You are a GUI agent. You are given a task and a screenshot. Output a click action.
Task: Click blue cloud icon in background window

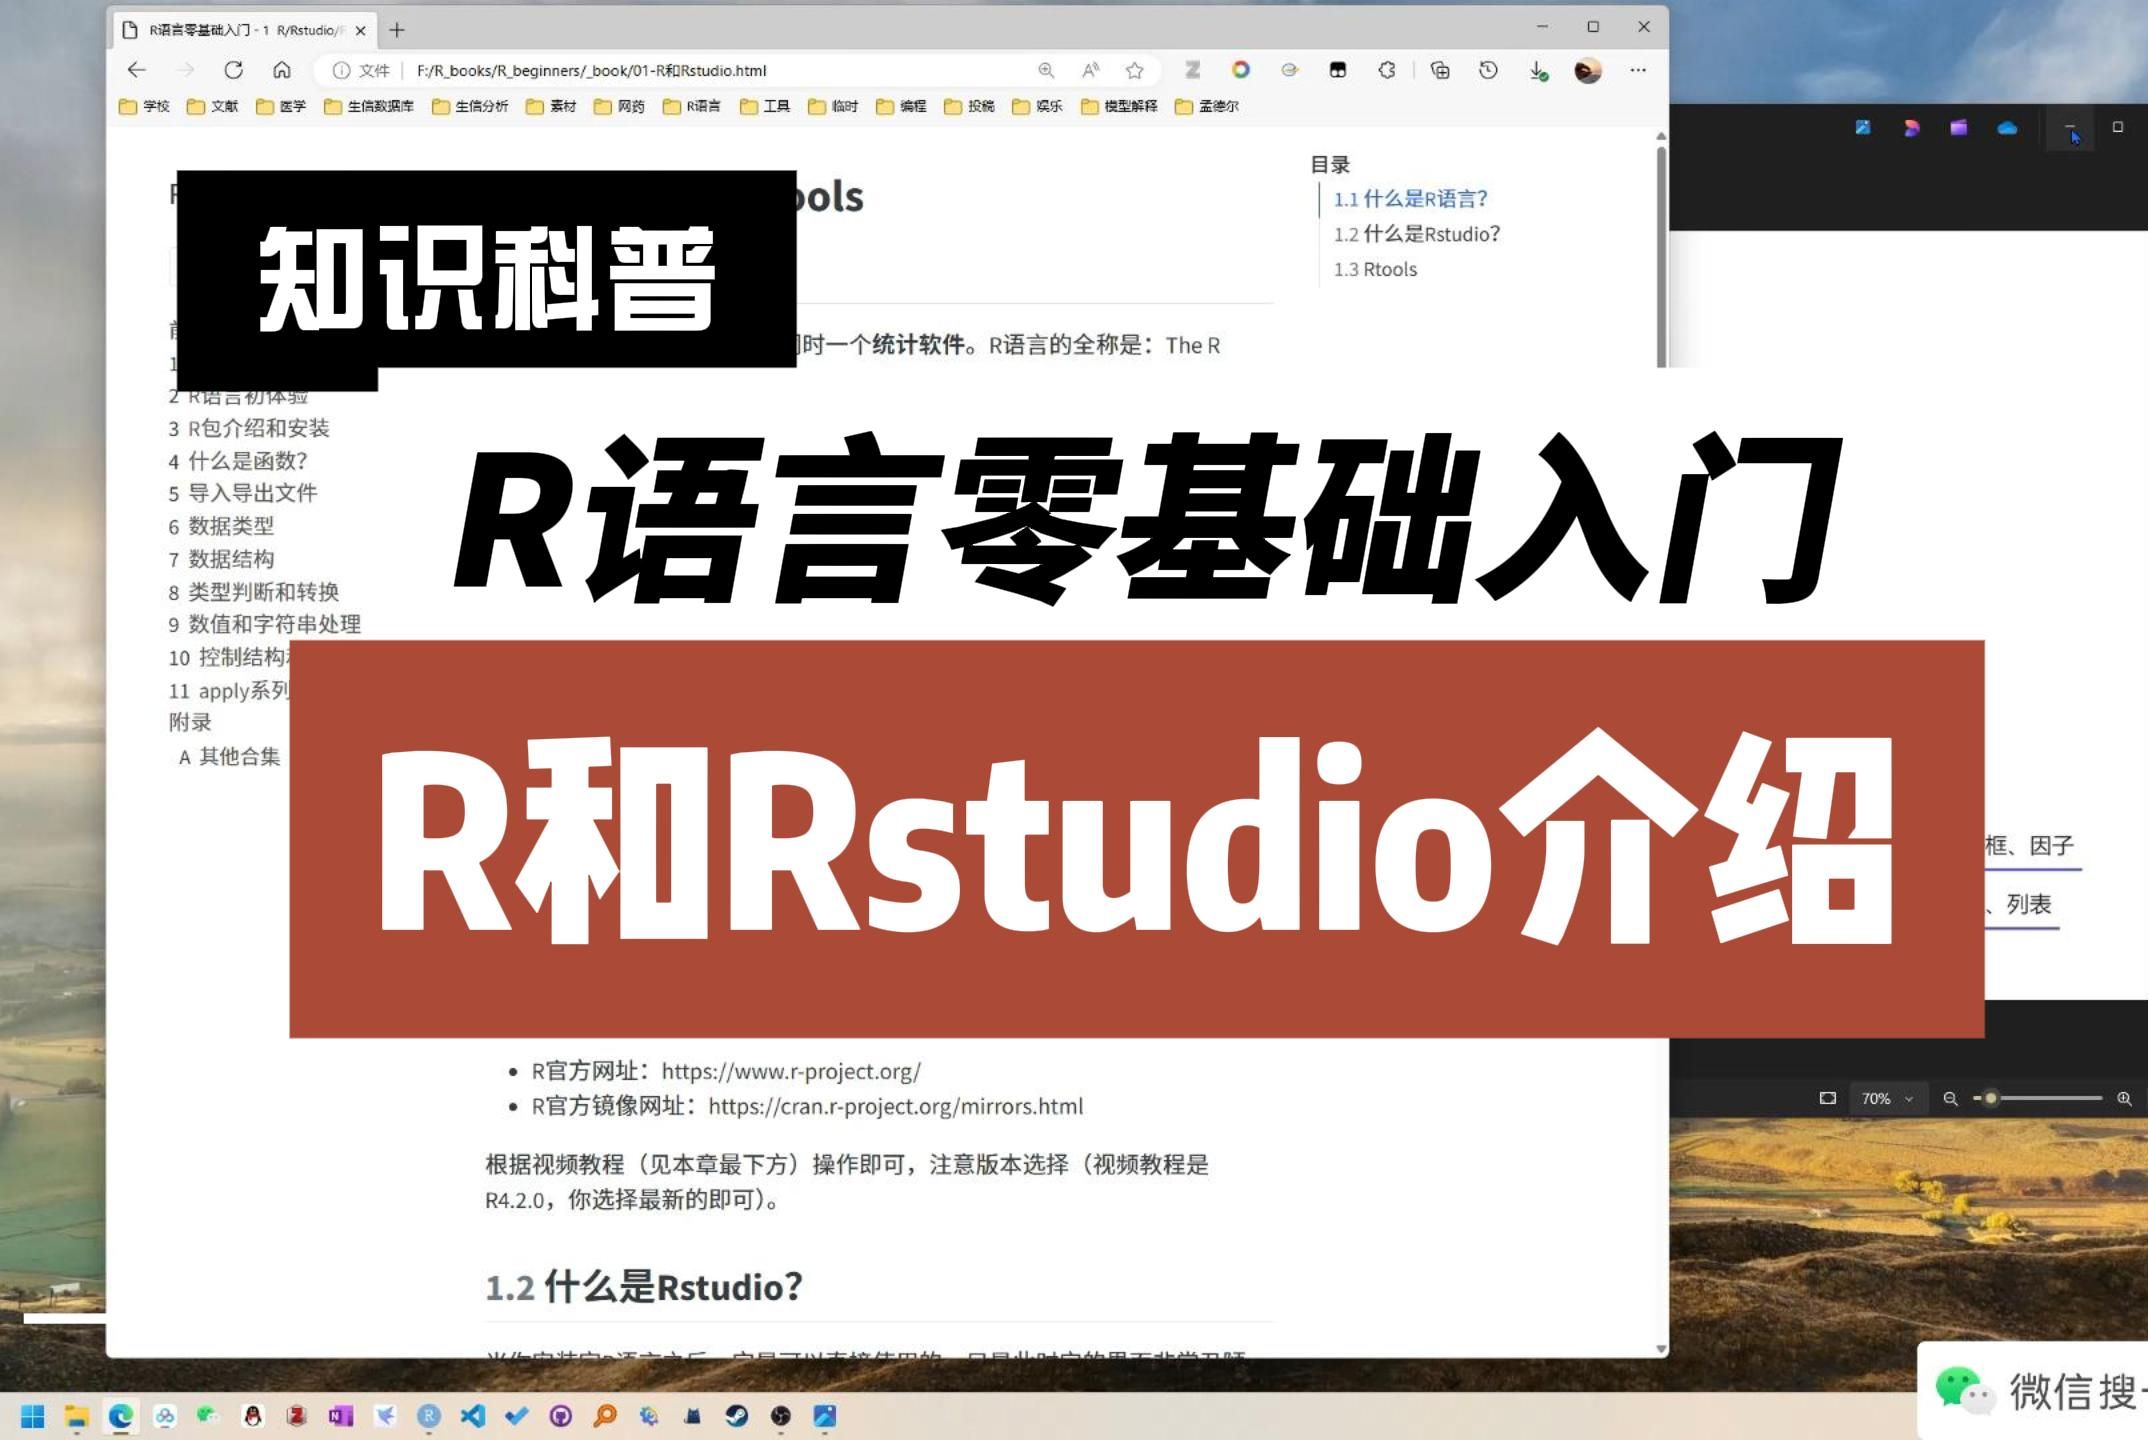click(x=2007, y=128)
